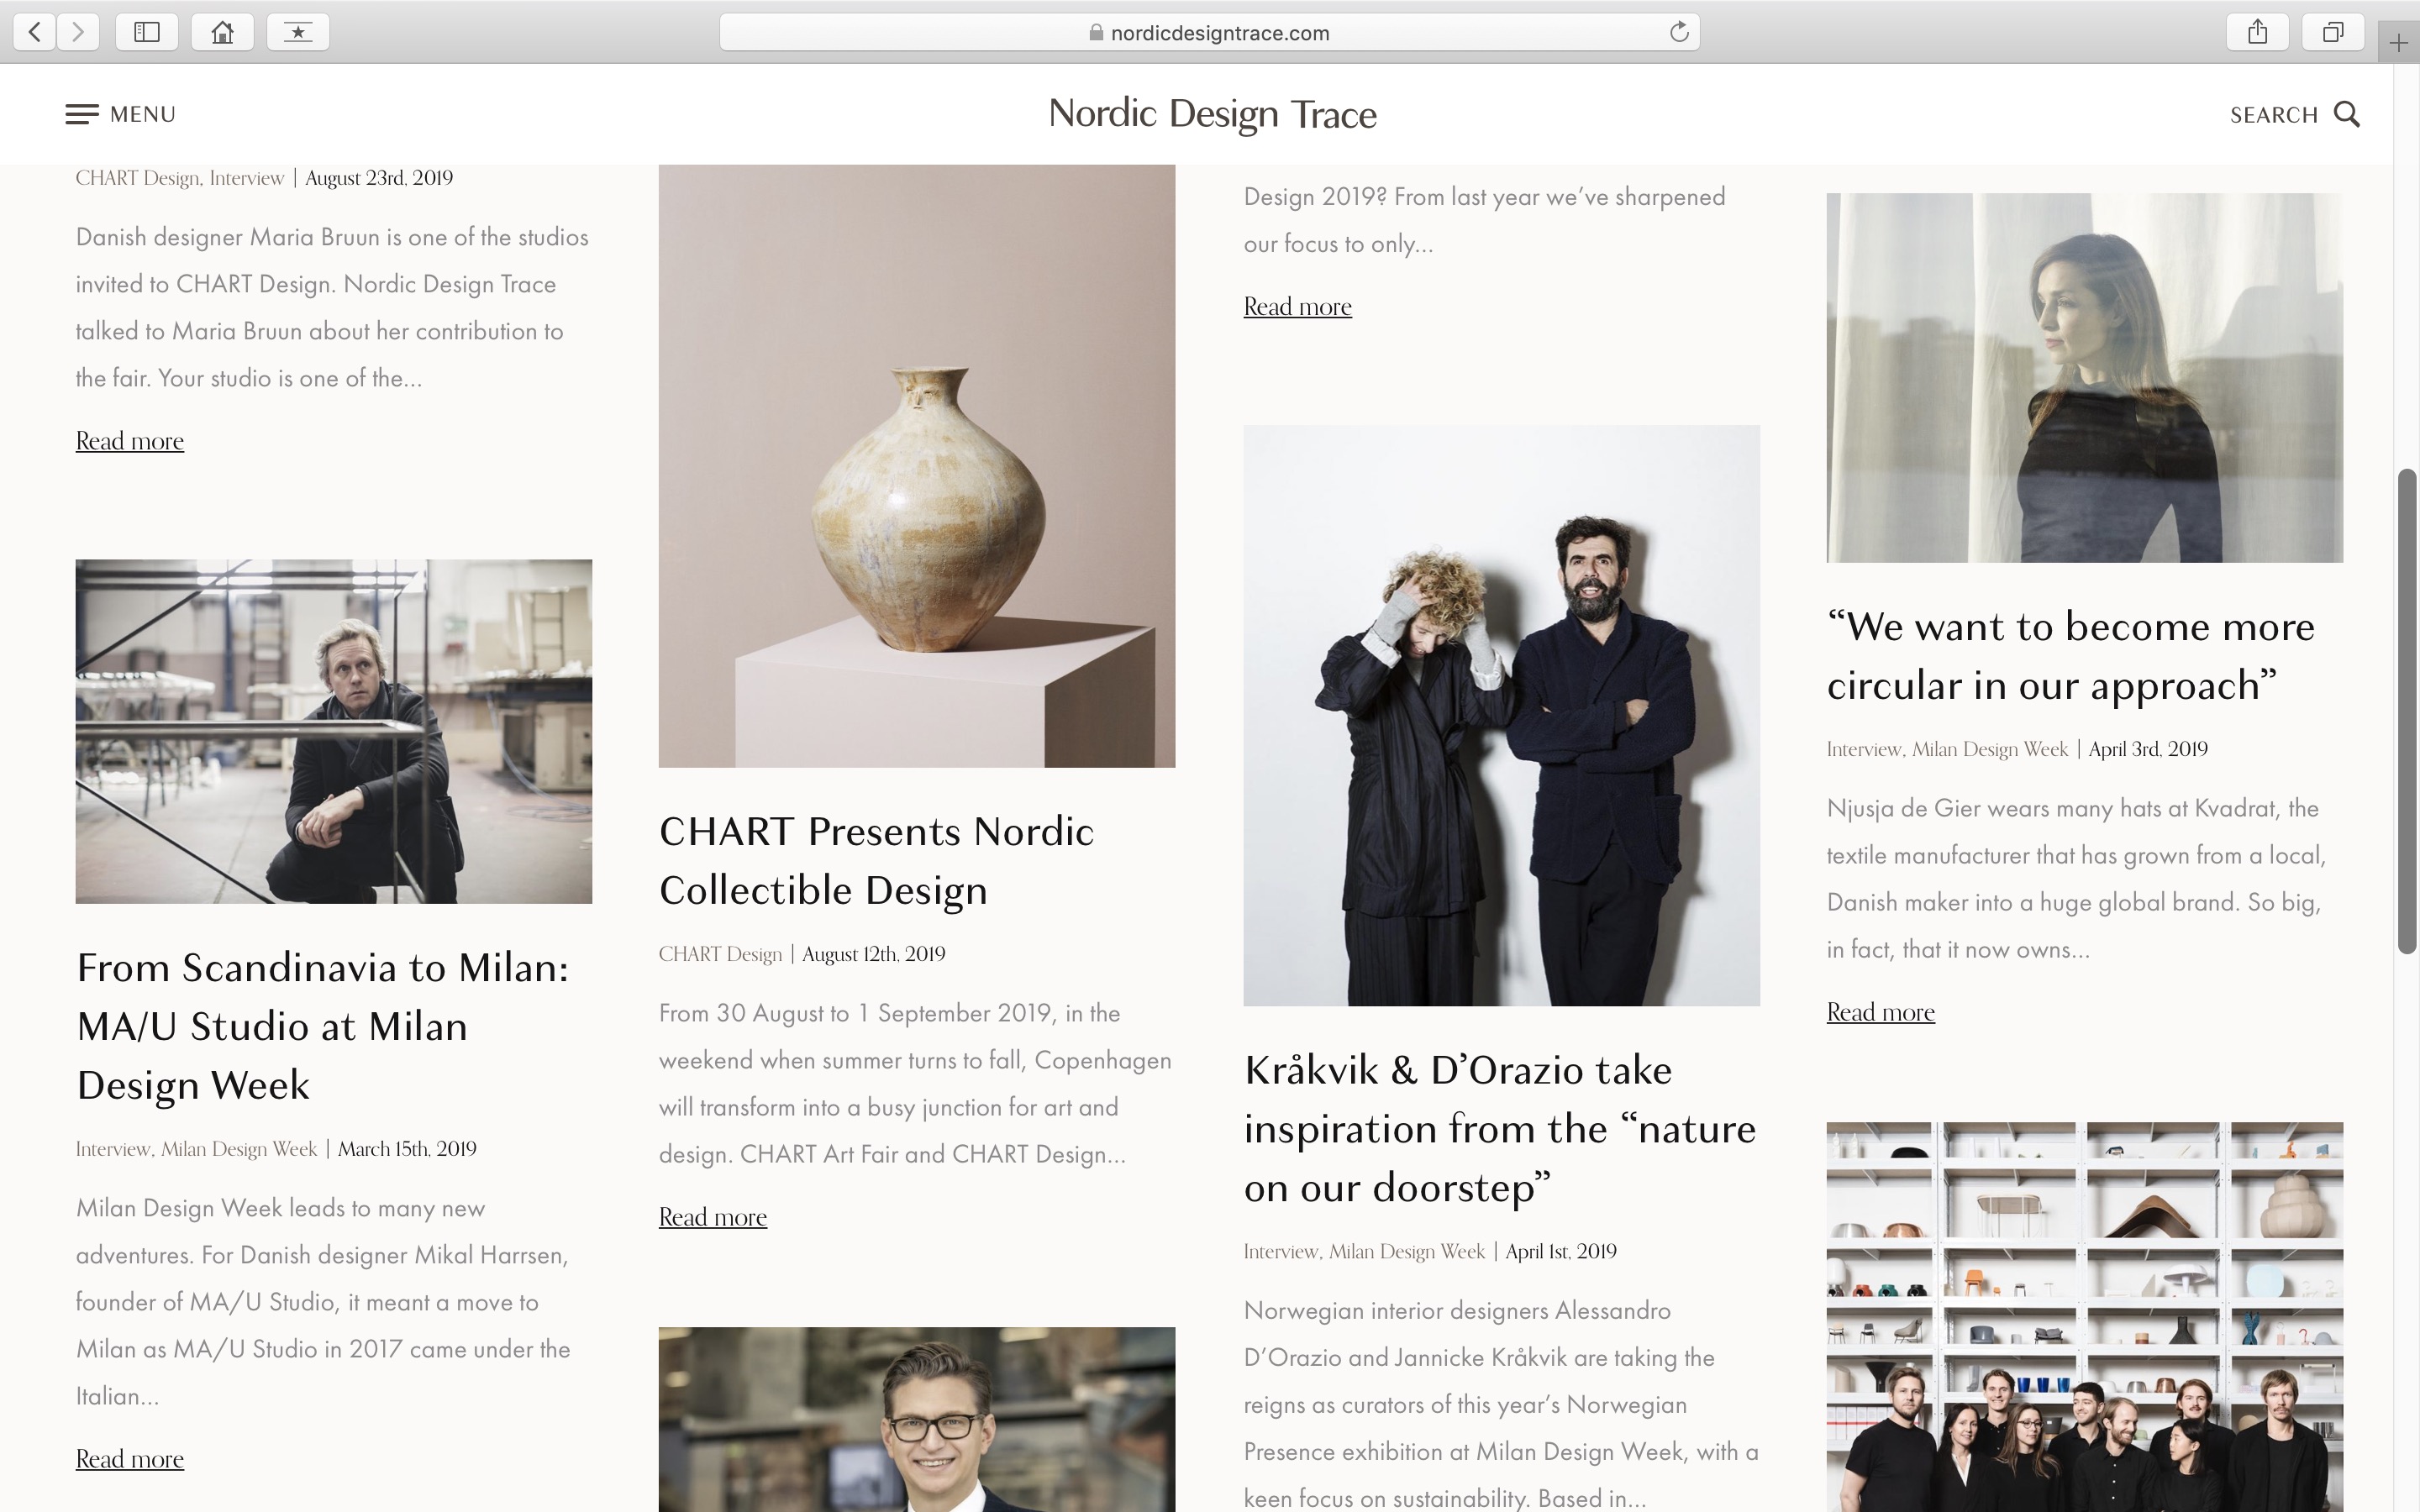Click Interview category dated April 1st

(x=1281, y=1251)
